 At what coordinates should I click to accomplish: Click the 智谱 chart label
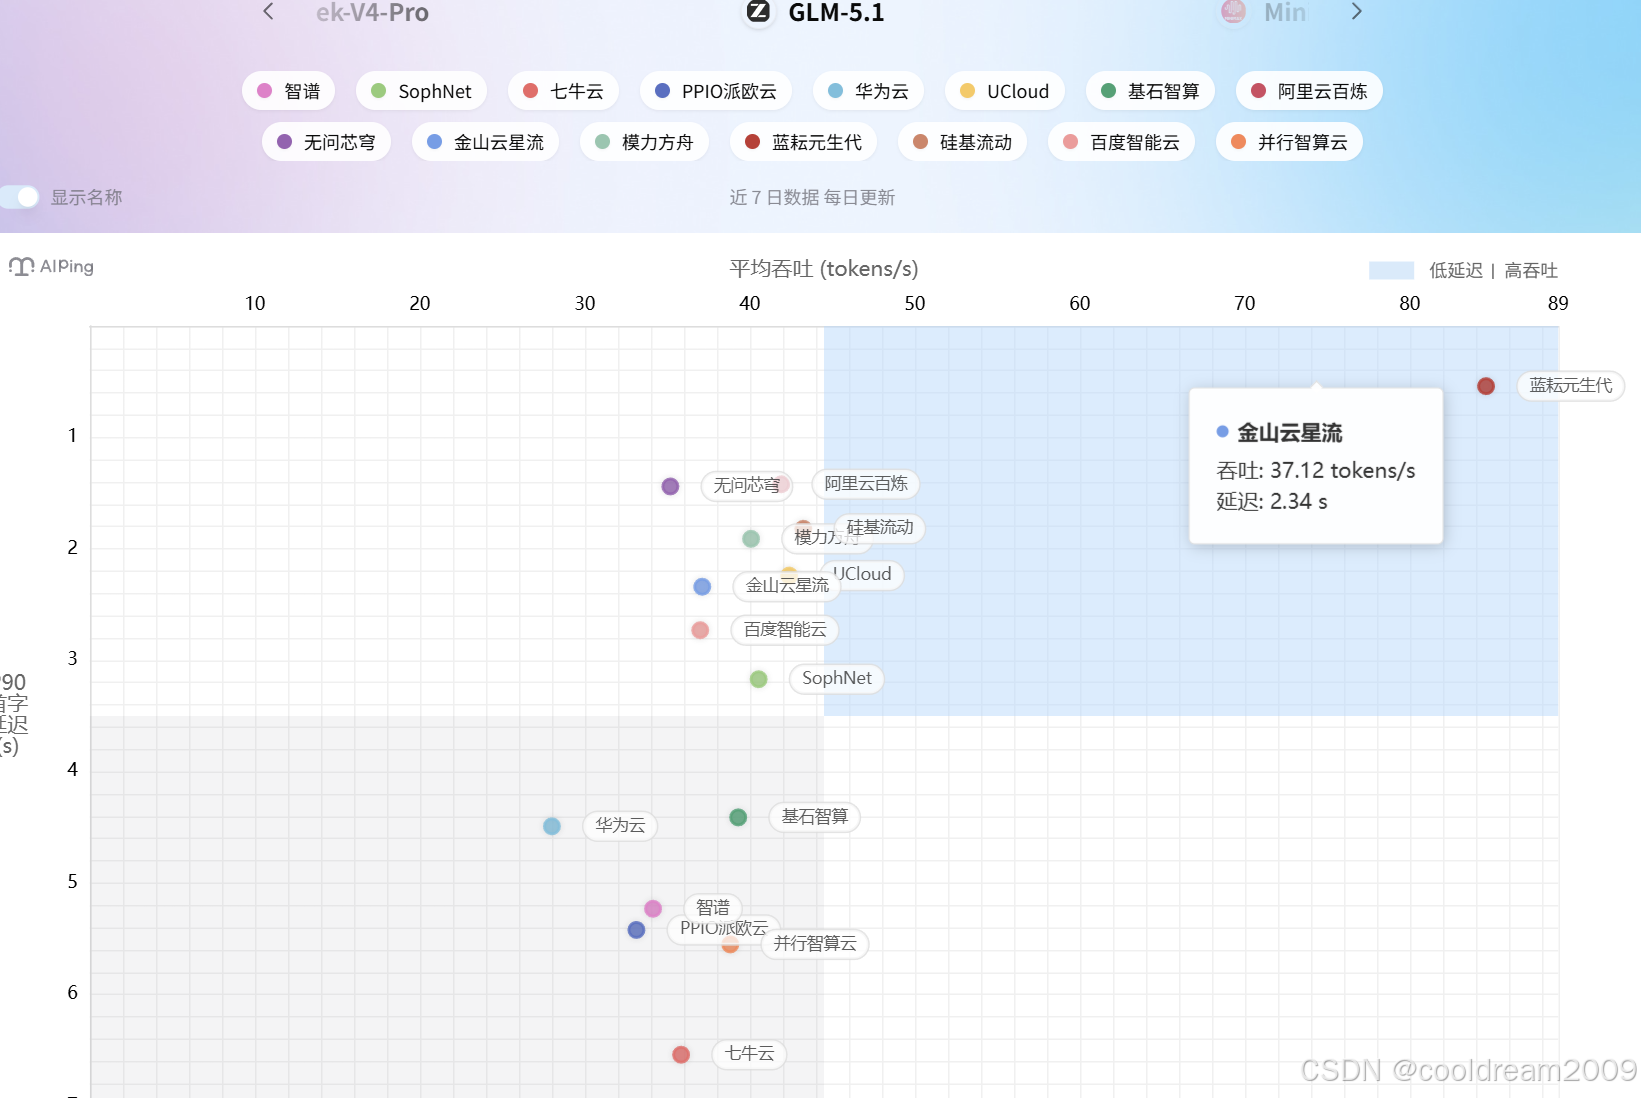click(713, 907)
